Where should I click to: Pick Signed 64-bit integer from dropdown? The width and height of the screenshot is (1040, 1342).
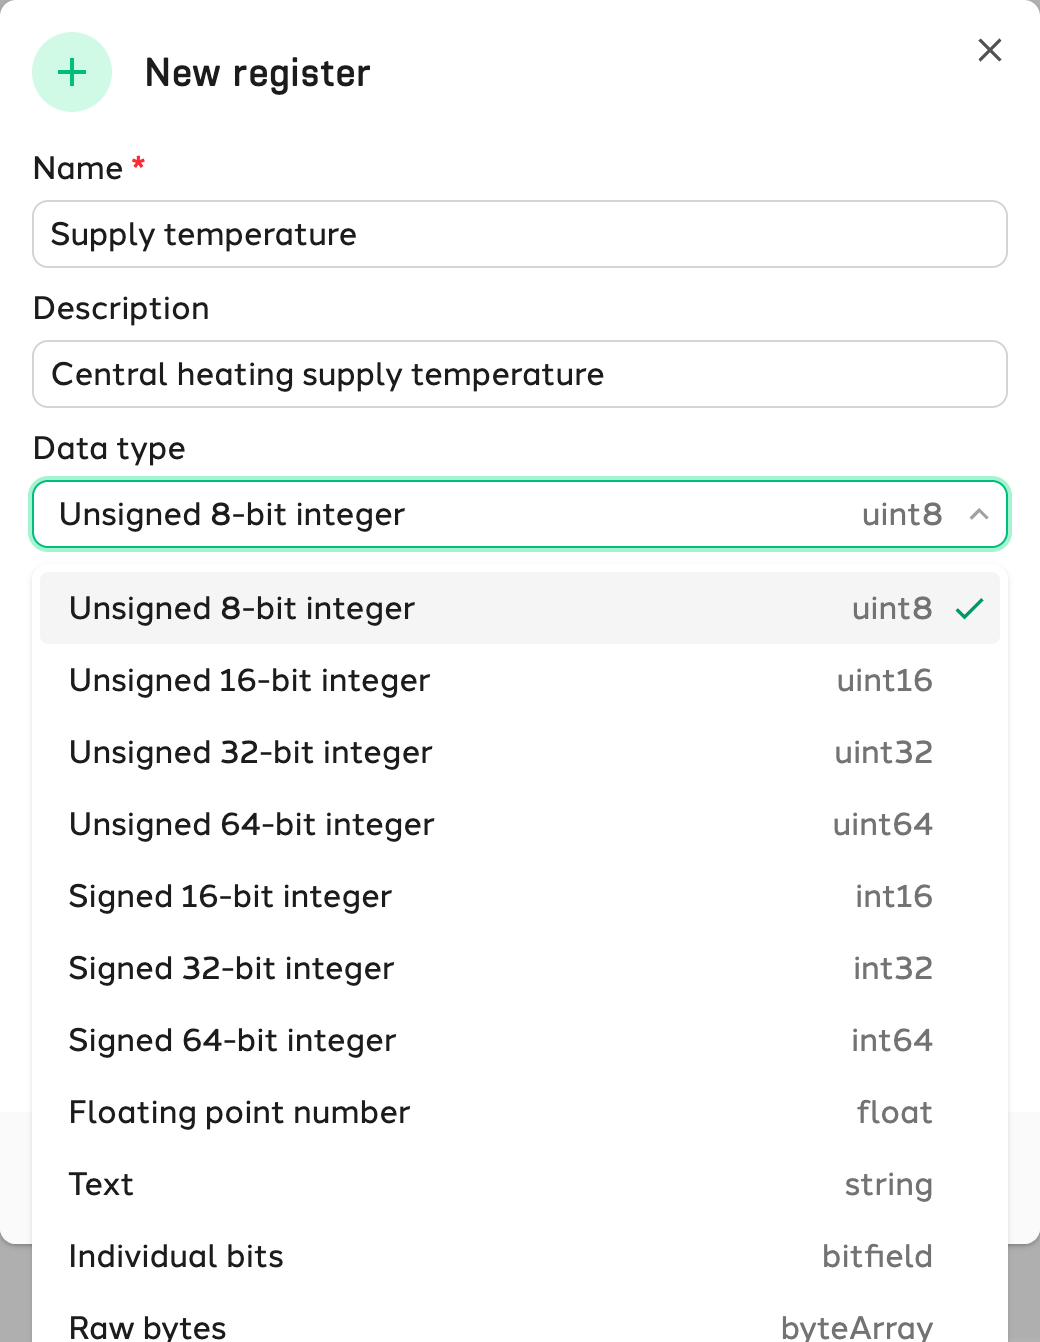pyautogui.click(x=520, y=1040)
